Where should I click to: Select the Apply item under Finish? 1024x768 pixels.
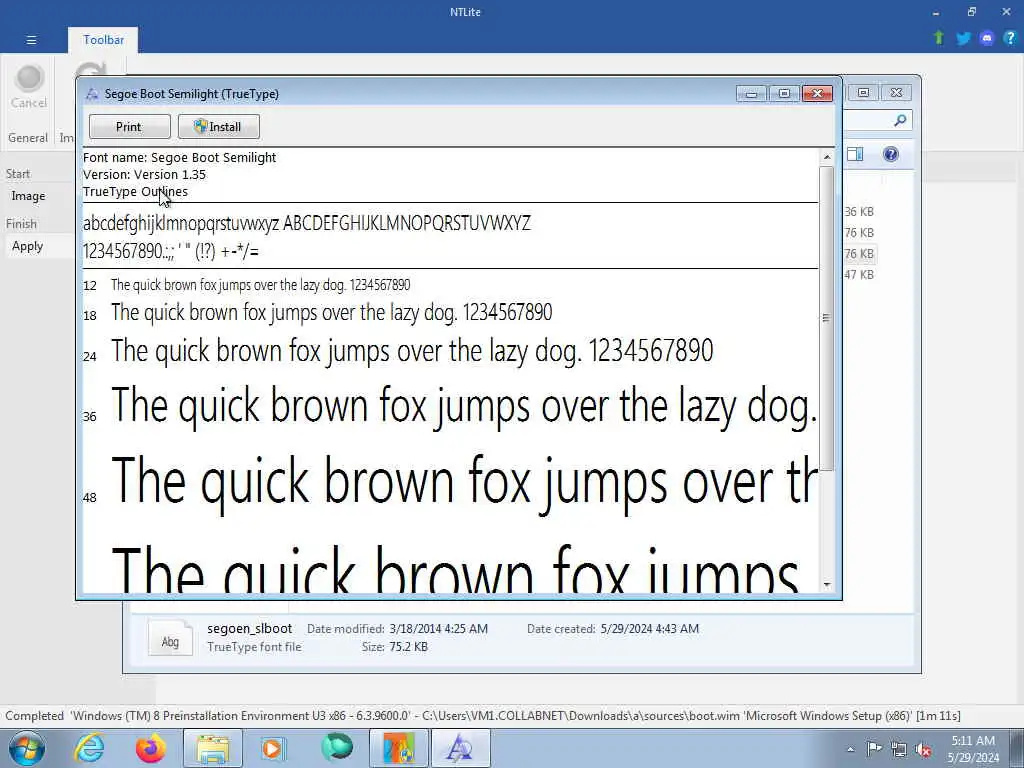tap(27, 246)
